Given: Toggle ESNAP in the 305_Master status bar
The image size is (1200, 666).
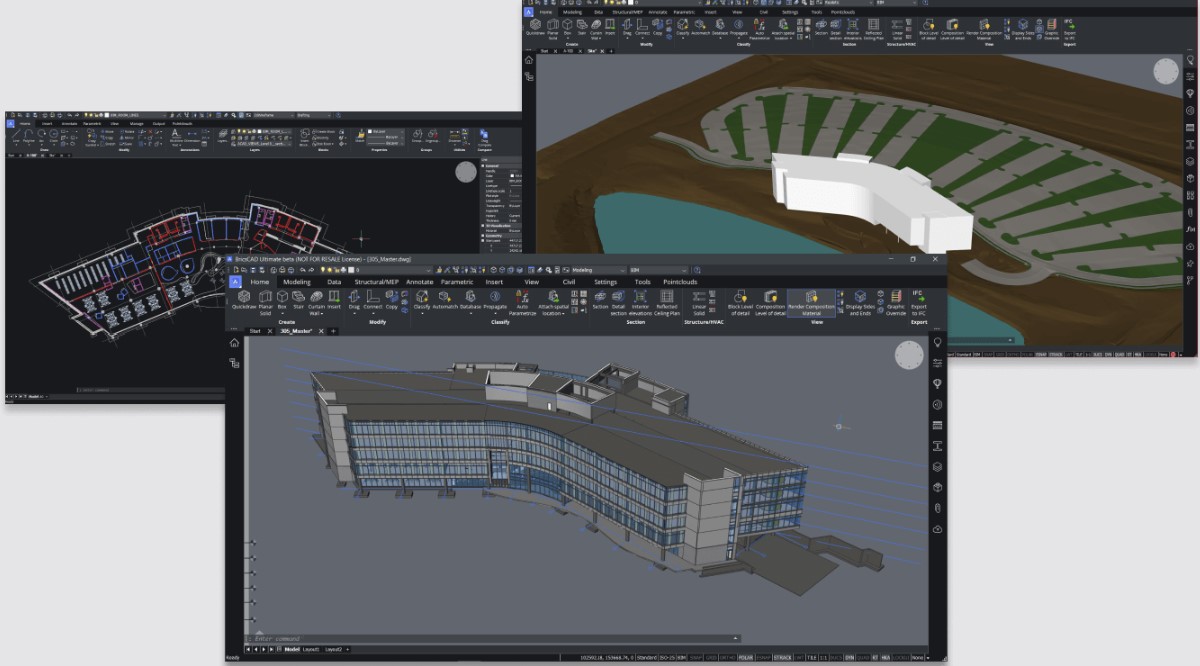Looking at the screenshot, I should point(762,658).
